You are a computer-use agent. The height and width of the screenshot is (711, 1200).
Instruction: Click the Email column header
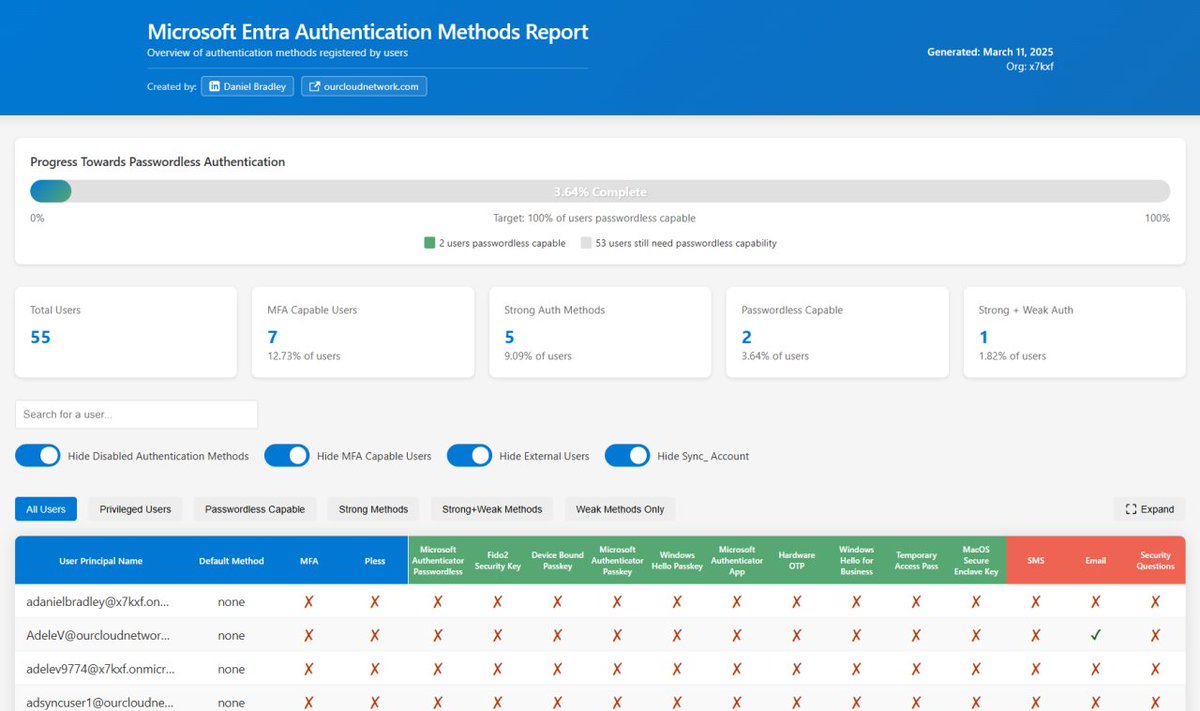[1096, 561]
